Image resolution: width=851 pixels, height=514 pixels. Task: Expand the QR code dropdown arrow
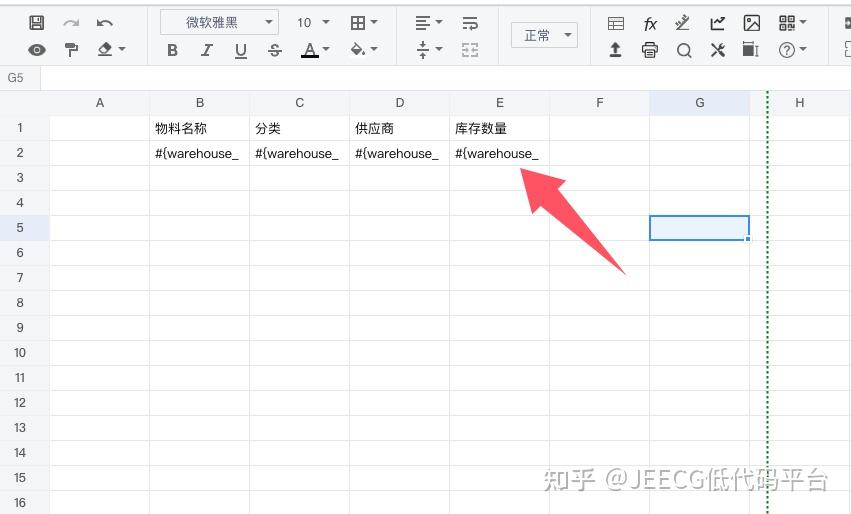coord(803,22)
